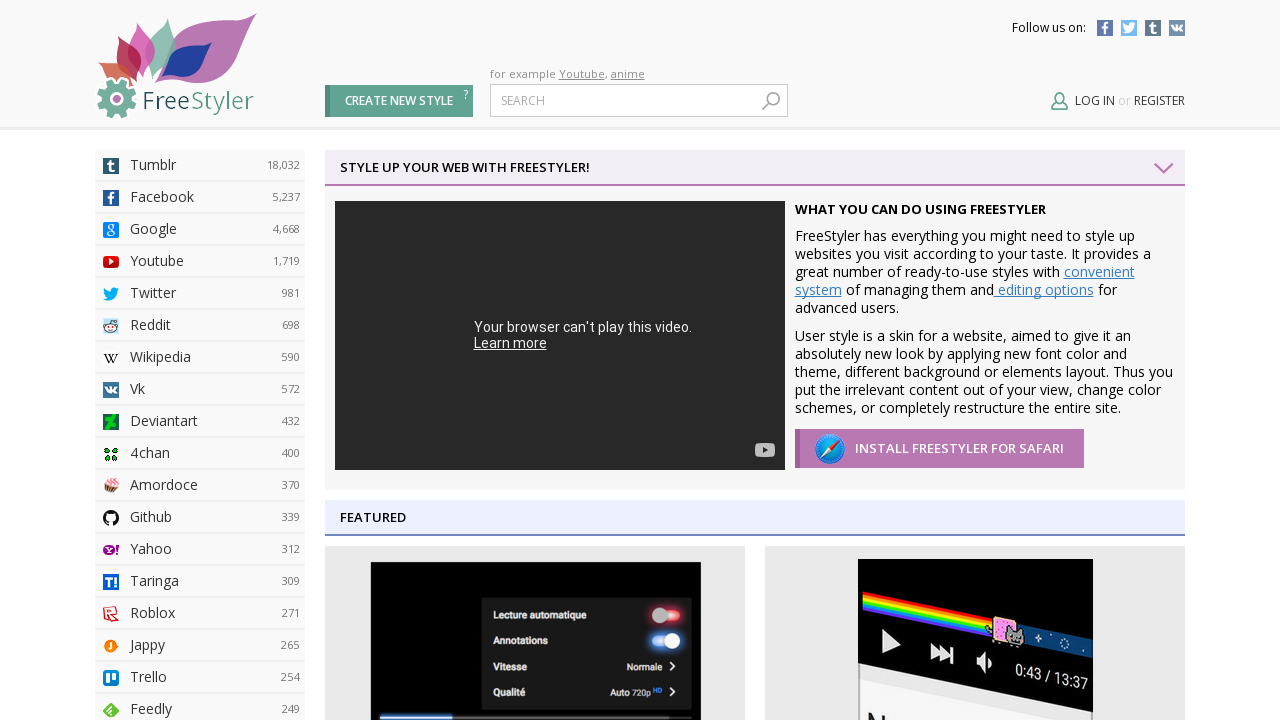Click the 265 count next to Jappy
This screenshot has width=1280, height=720.
tap(290, 645)
